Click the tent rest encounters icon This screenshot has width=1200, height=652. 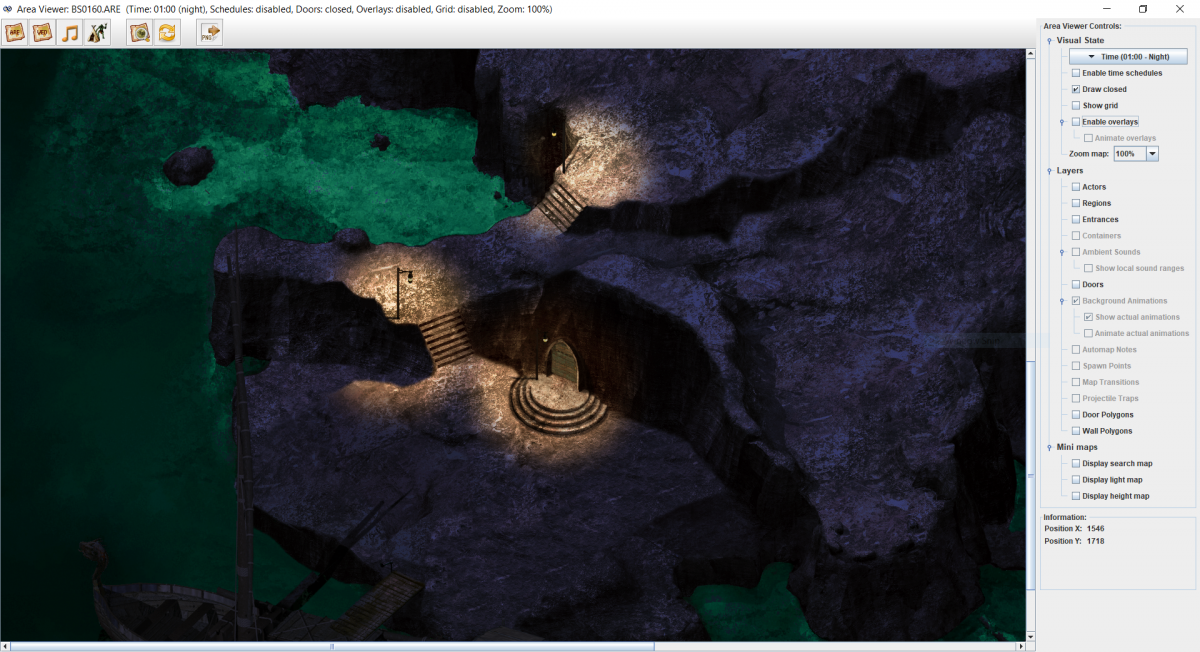(97, 33)
